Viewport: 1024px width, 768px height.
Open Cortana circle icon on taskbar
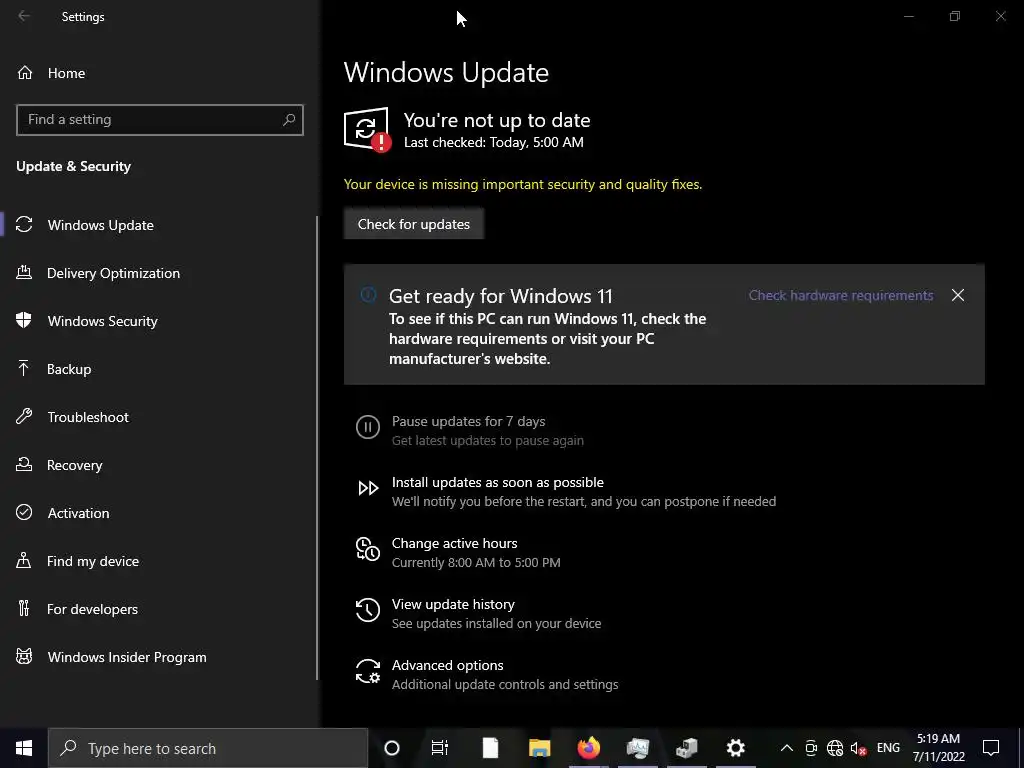tap(392, 748)
